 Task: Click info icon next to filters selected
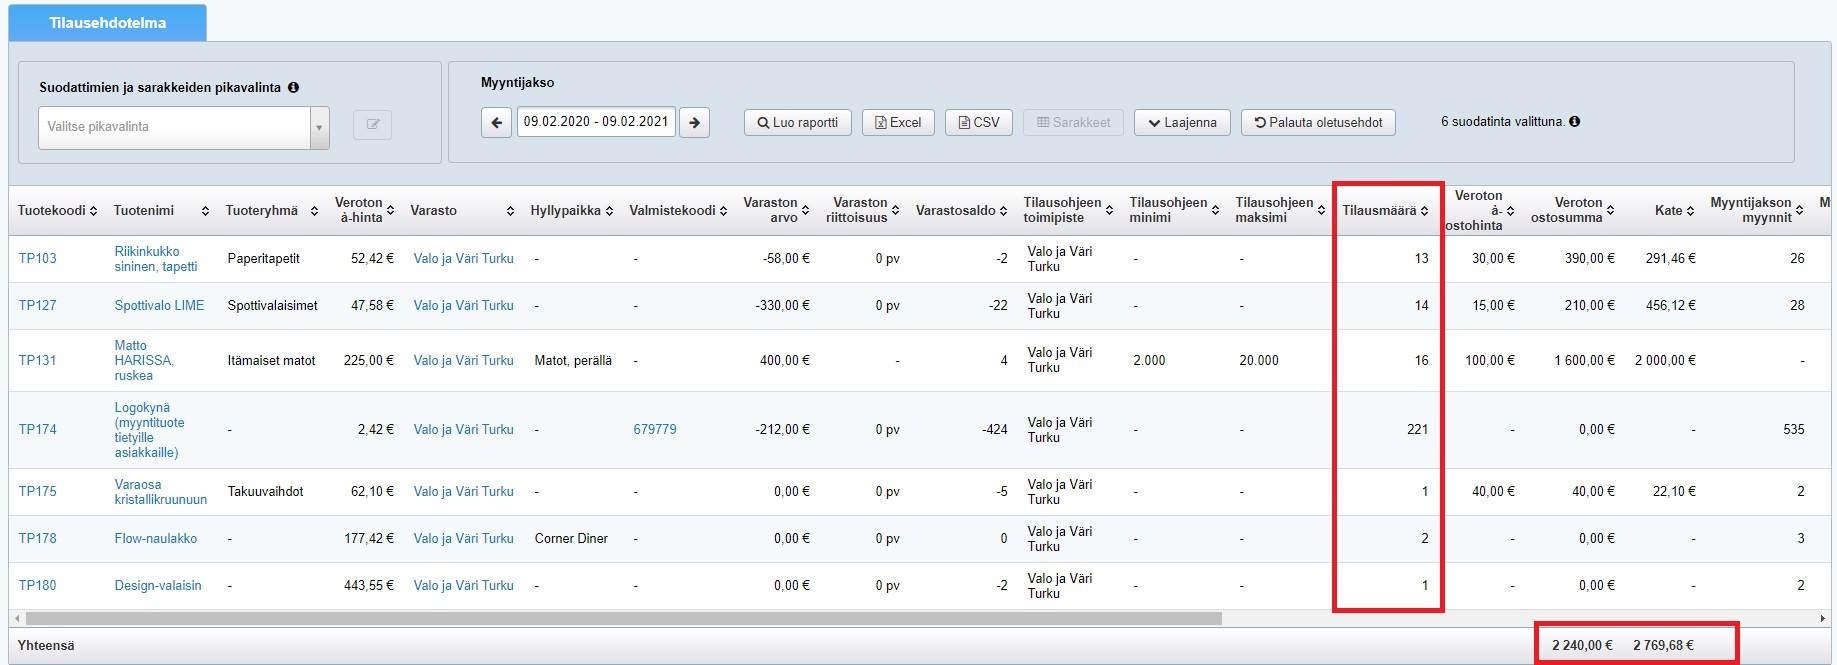(1574, 122)
